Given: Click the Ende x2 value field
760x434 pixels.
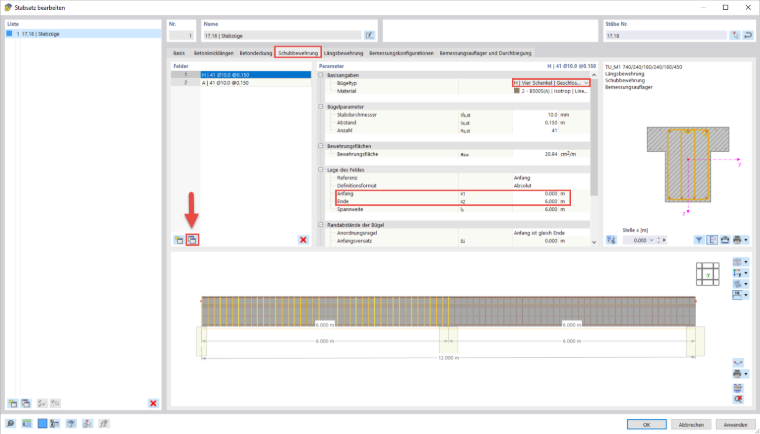Looking at the screenshot, I should (x=535, y=201).
